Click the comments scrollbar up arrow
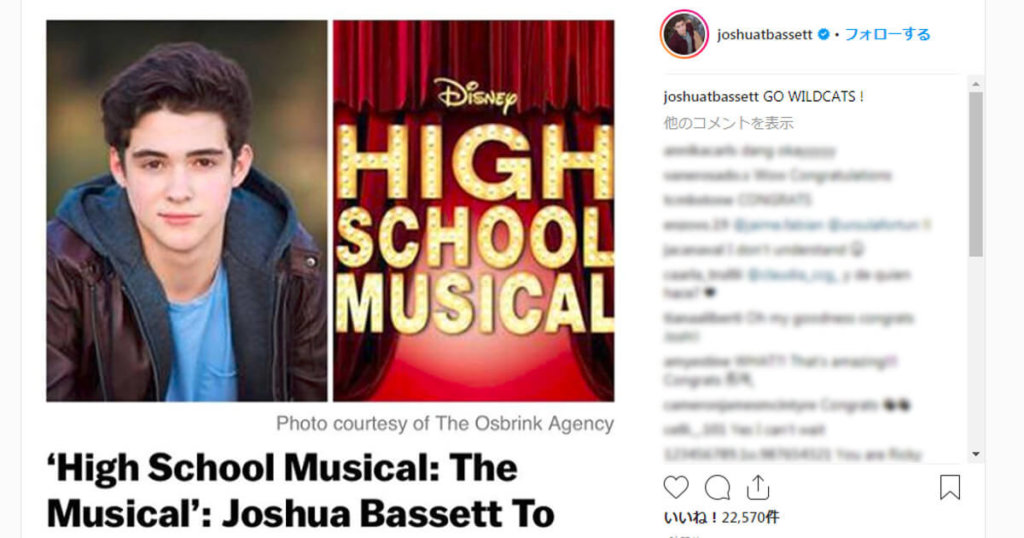This screenshot has width=1024, height=538. [x=976, y=84]
